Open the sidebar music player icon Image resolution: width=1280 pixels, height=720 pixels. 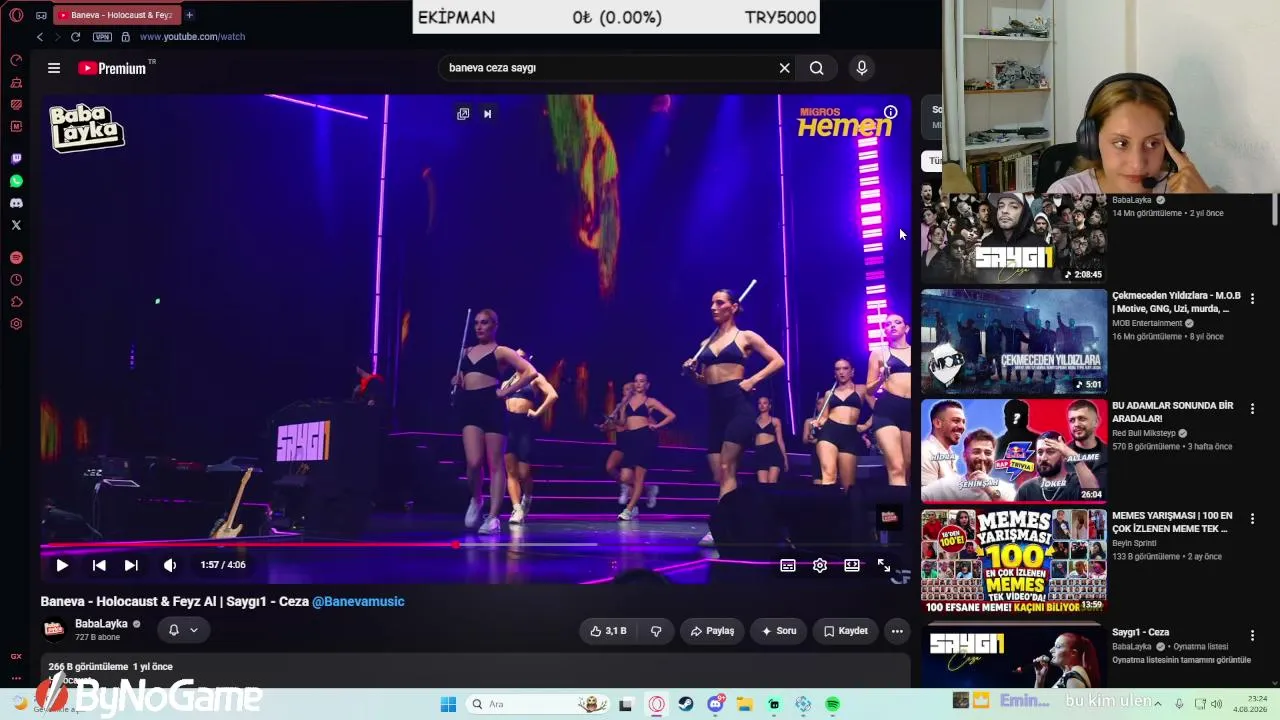(x=16, y=258)
